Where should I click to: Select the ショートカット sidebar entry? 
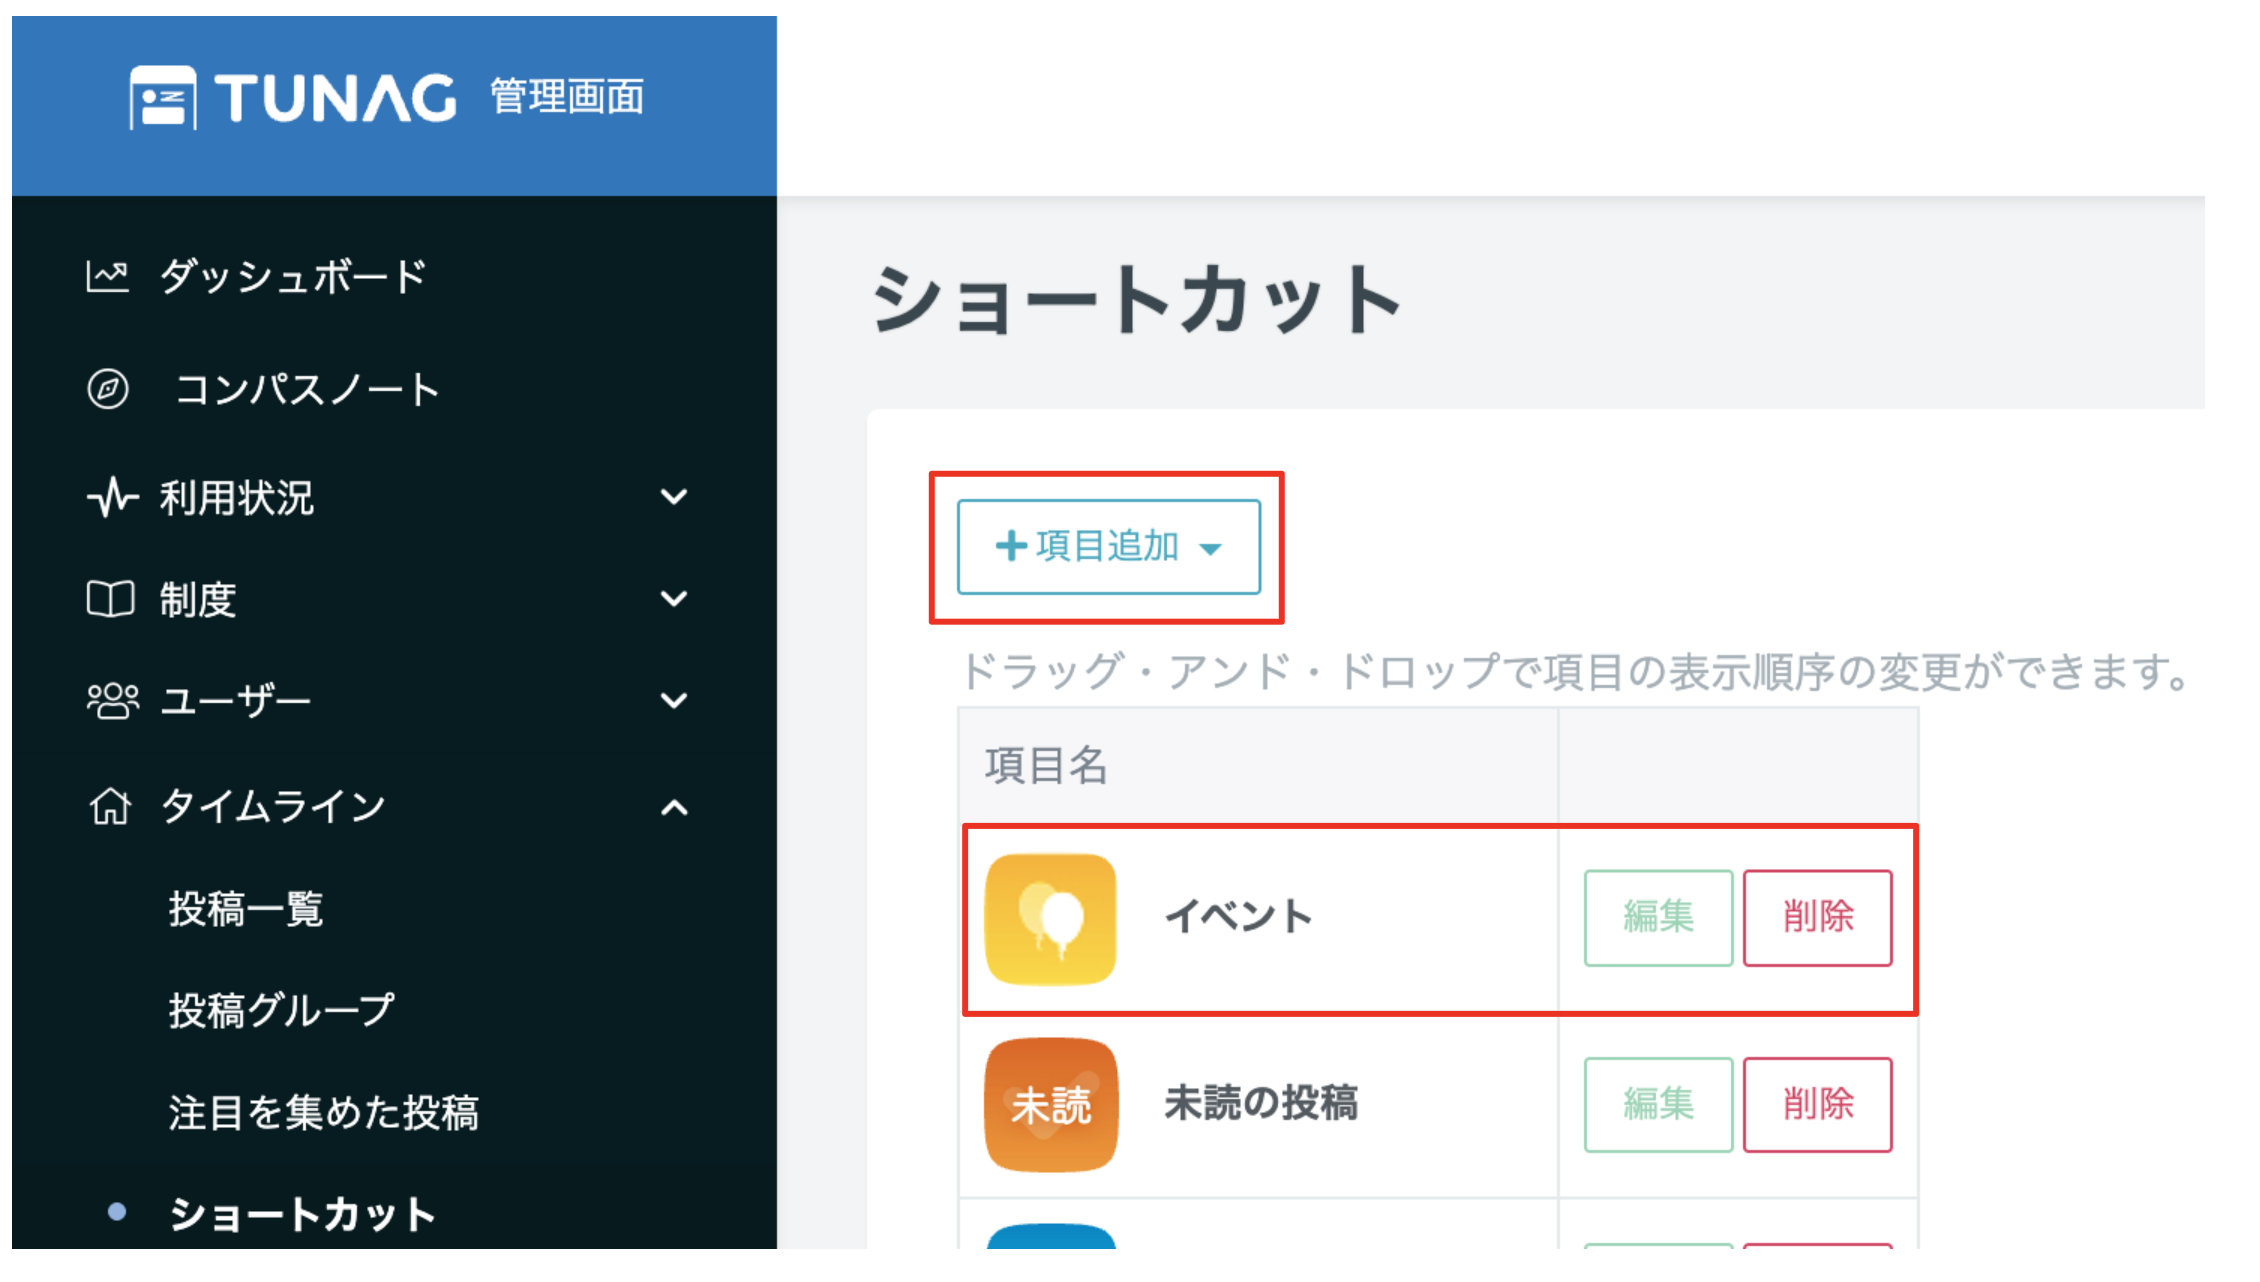pyautogui.click(x=302, y=1214)
